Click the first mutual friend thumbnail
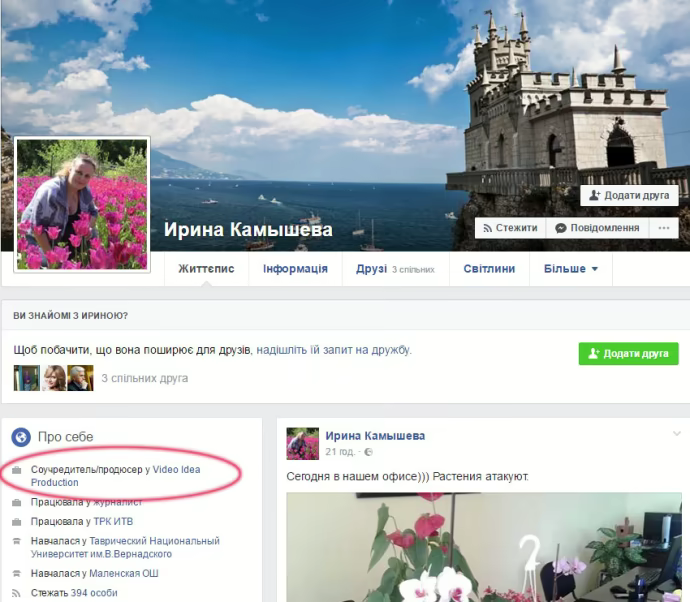Viewport: 690px width, 602px height. [27, 378]
